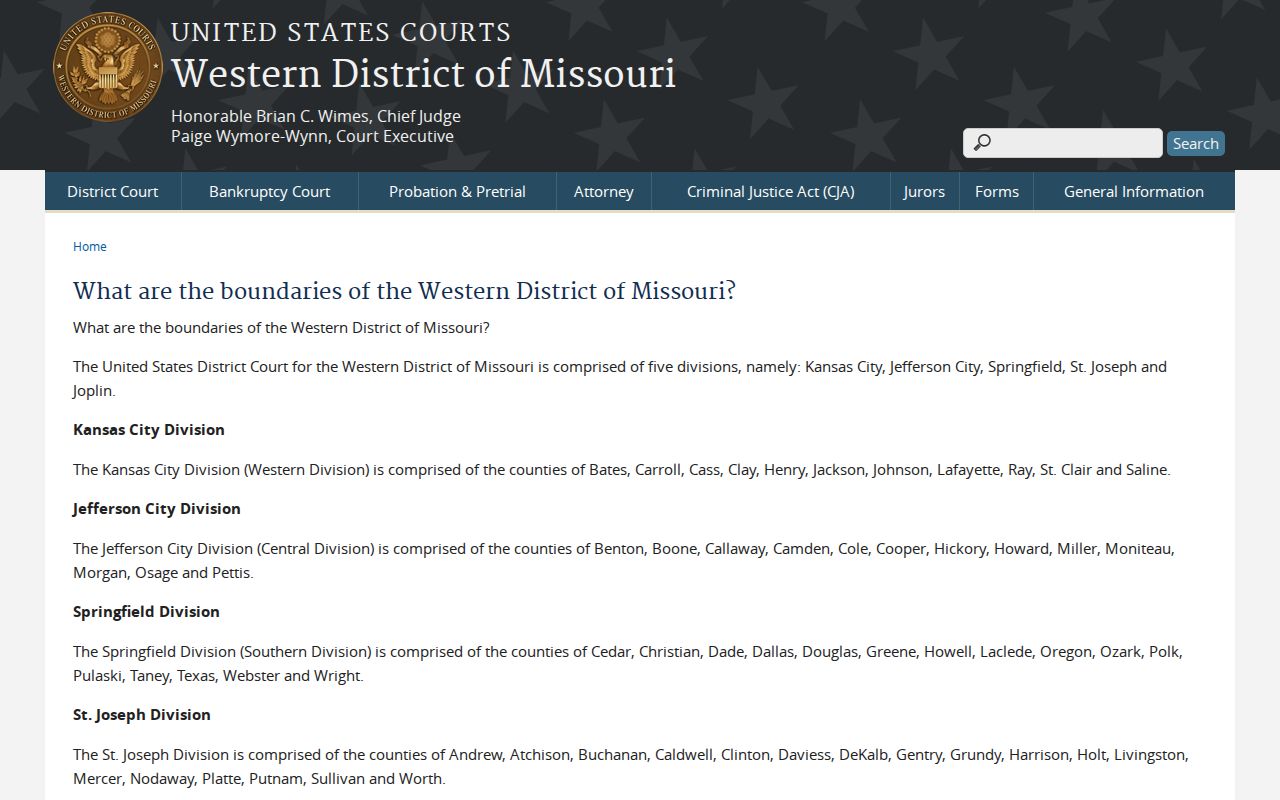1280x800 pixels.
Task: Click the Jefferson City Division heading
Action: (157, 509)
